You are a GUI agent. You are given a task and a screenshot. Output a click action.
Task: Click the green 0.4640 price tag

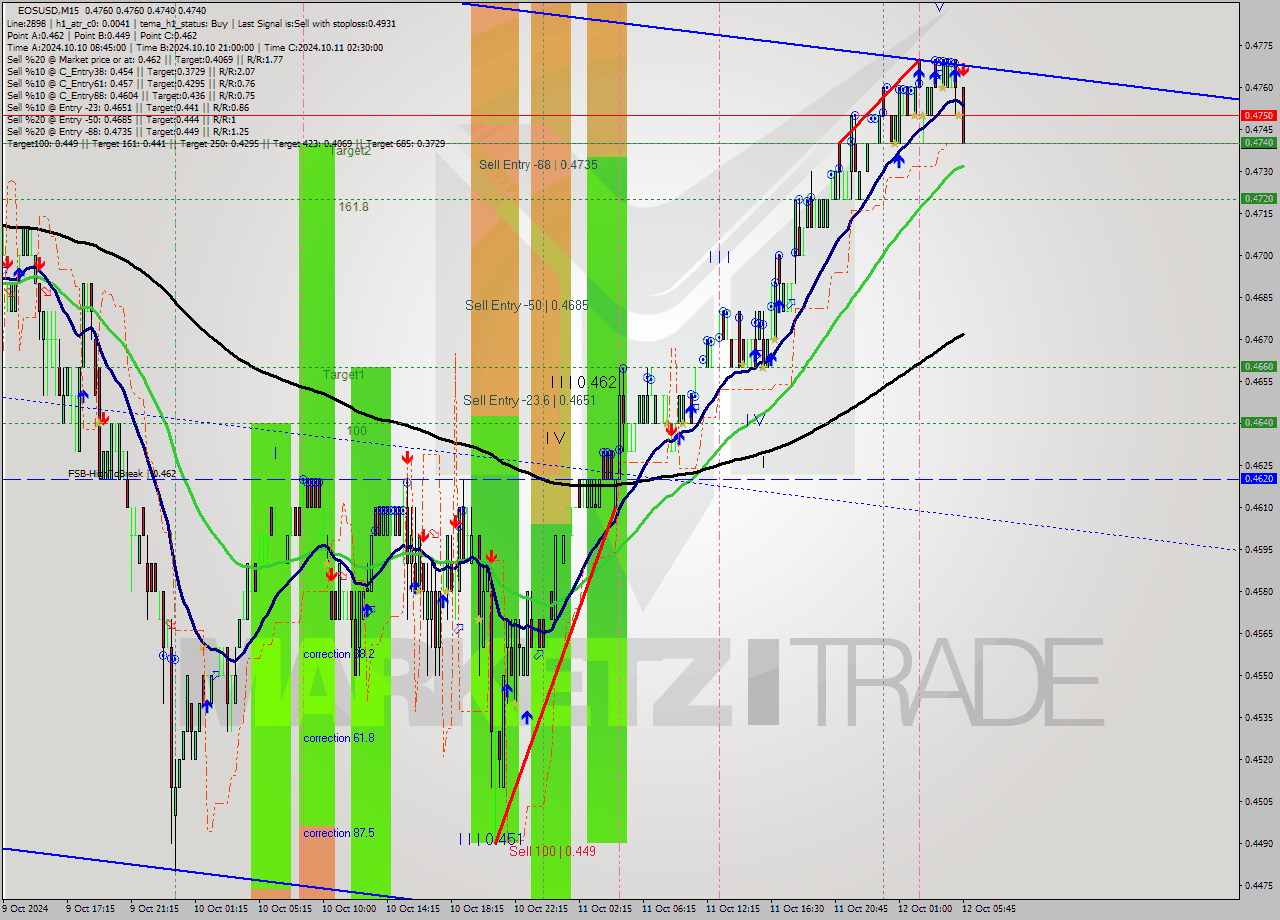point(1258,423)
